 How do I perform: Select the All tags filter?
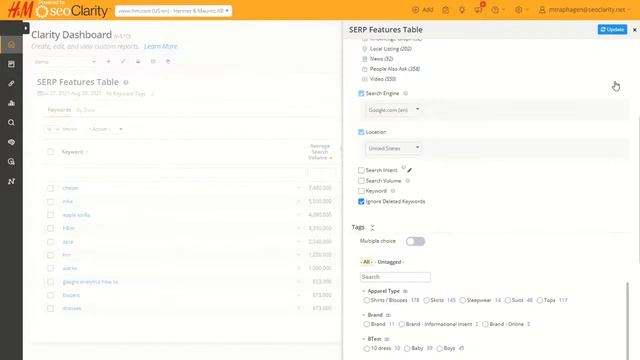[x=366, y=262]
